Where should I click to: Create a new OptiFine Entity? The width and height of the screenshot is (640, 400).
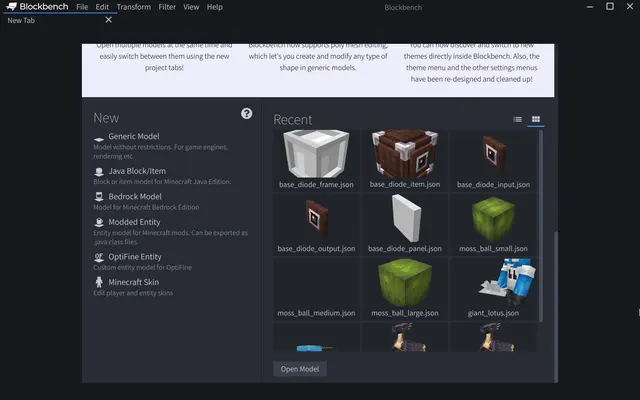pyautogui.click(x=135, y=257)
